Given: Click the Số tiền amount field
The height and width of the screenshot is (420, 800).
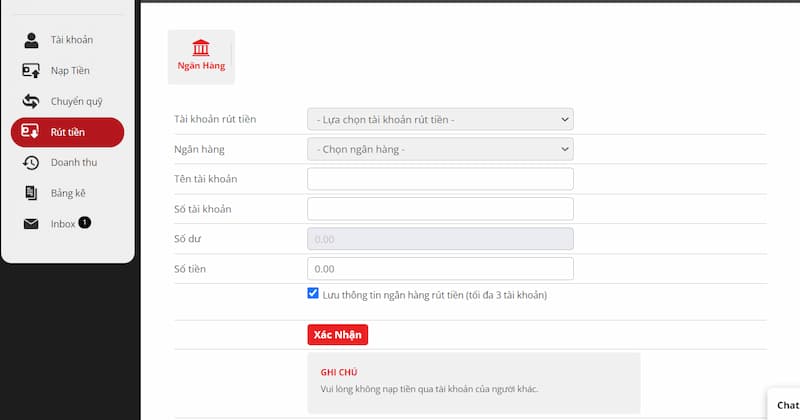Looking at the screenshot, I should tap(440, 269).
